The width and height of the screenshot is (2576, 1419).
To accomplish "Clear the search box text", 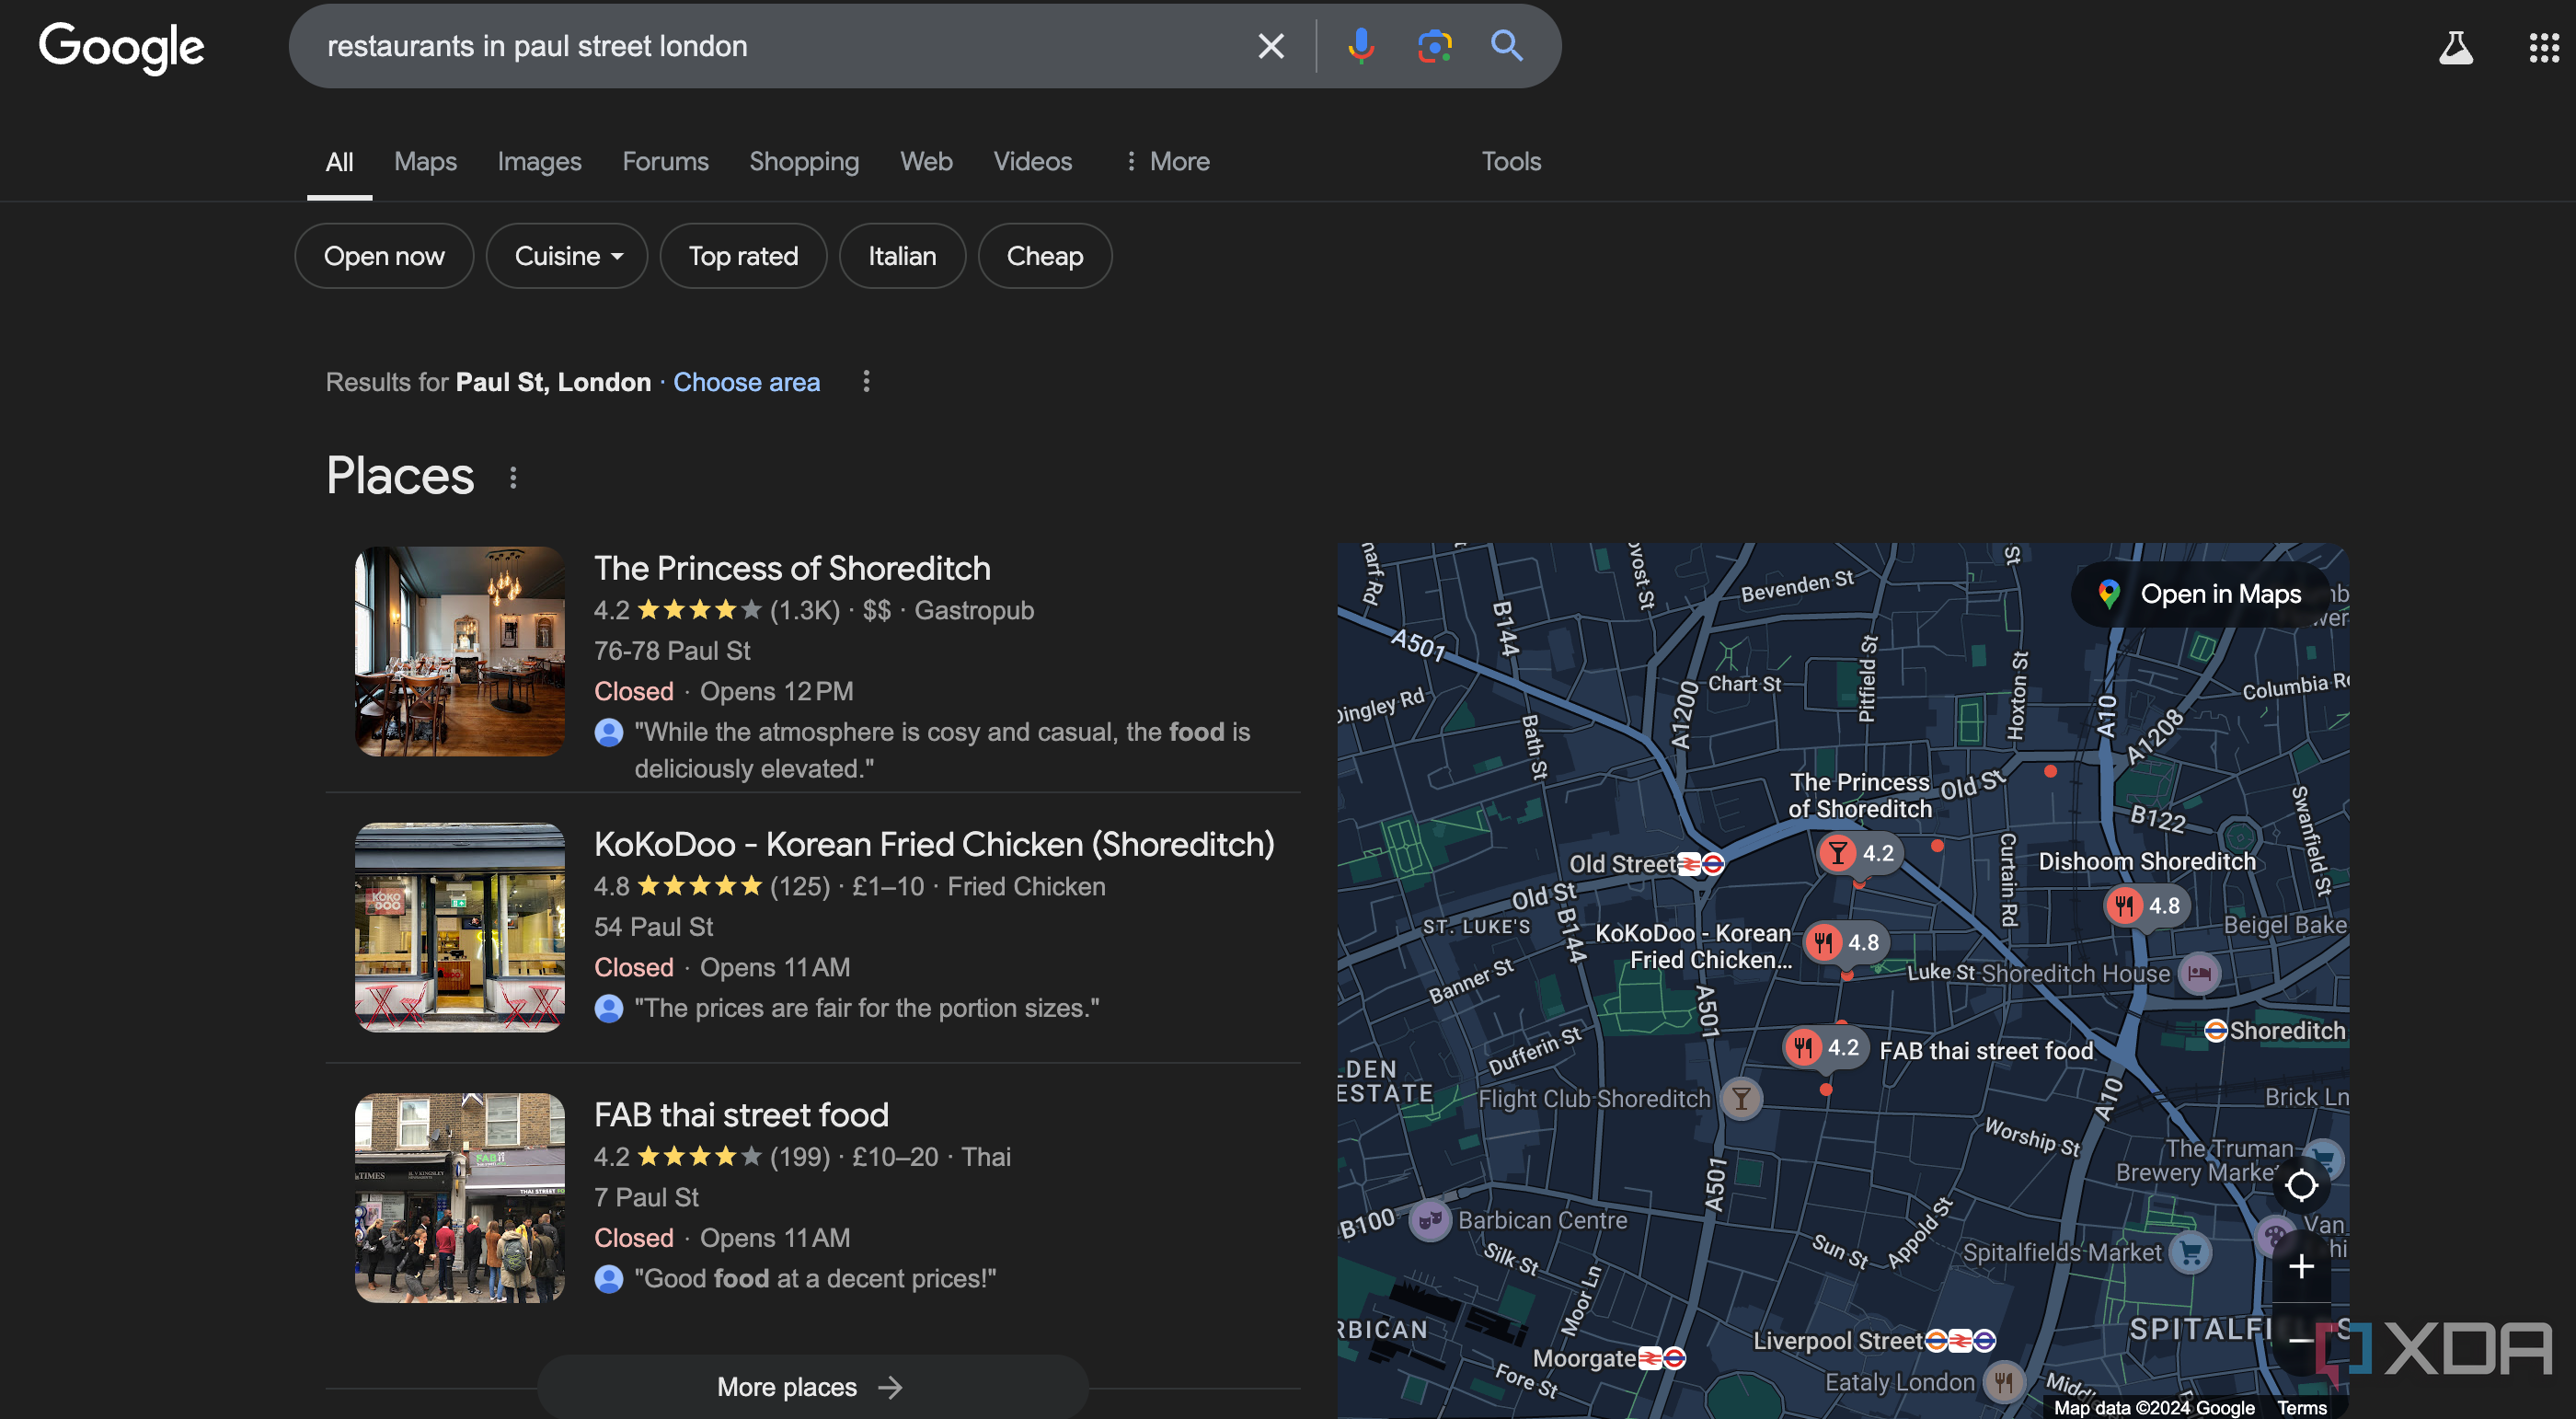I will [1270, 46].
